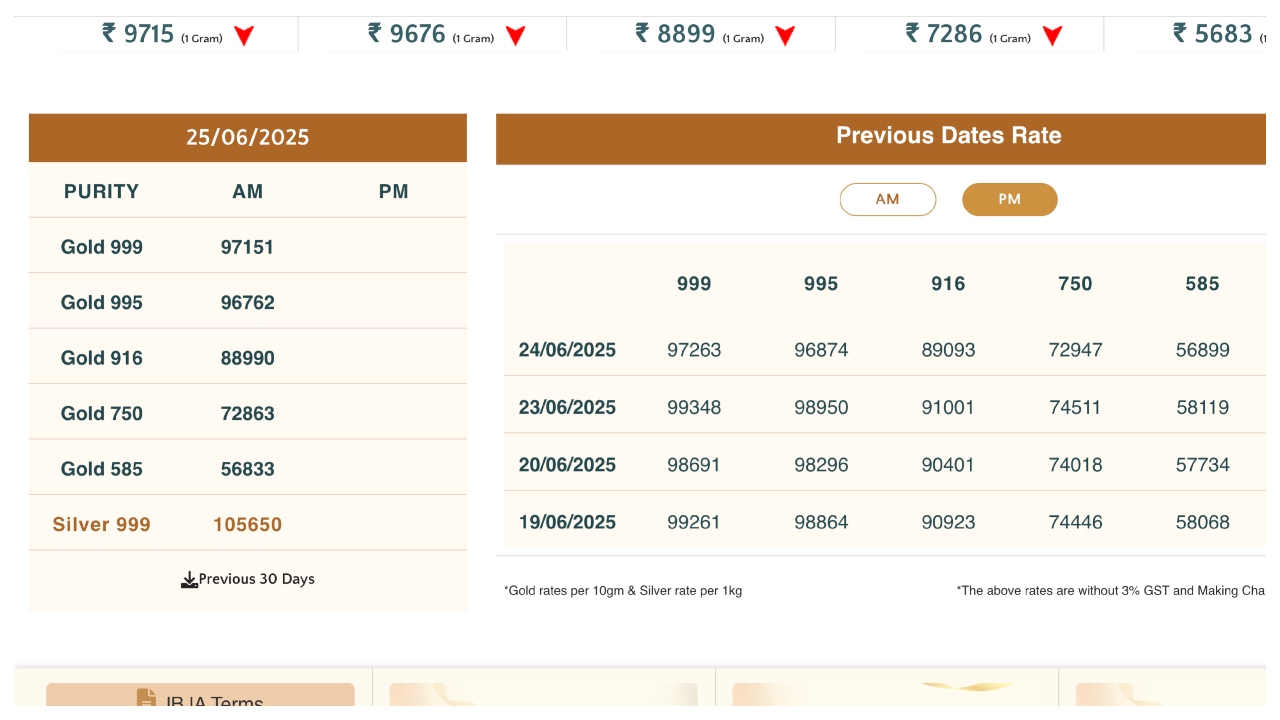This screenshot has height=720, width=1280.
Task: Switch previous rates to AM
Action: point(887,199)
